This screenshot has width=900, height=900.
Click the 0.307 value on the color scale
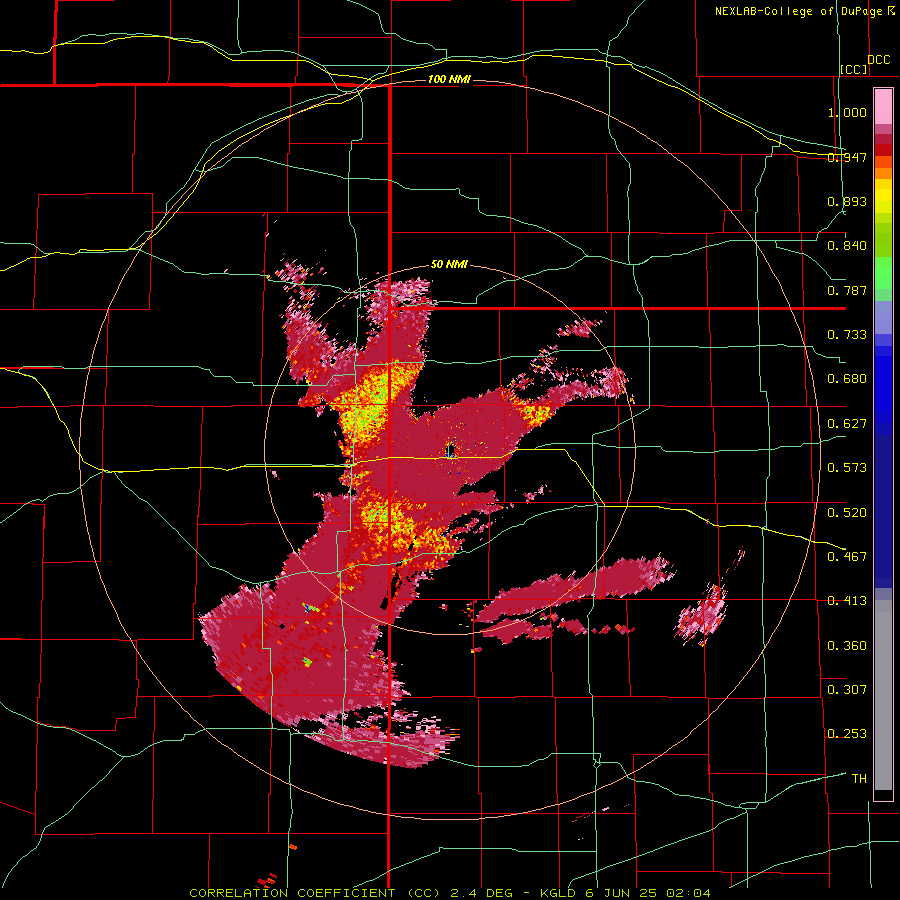click(x=847, y=690)
